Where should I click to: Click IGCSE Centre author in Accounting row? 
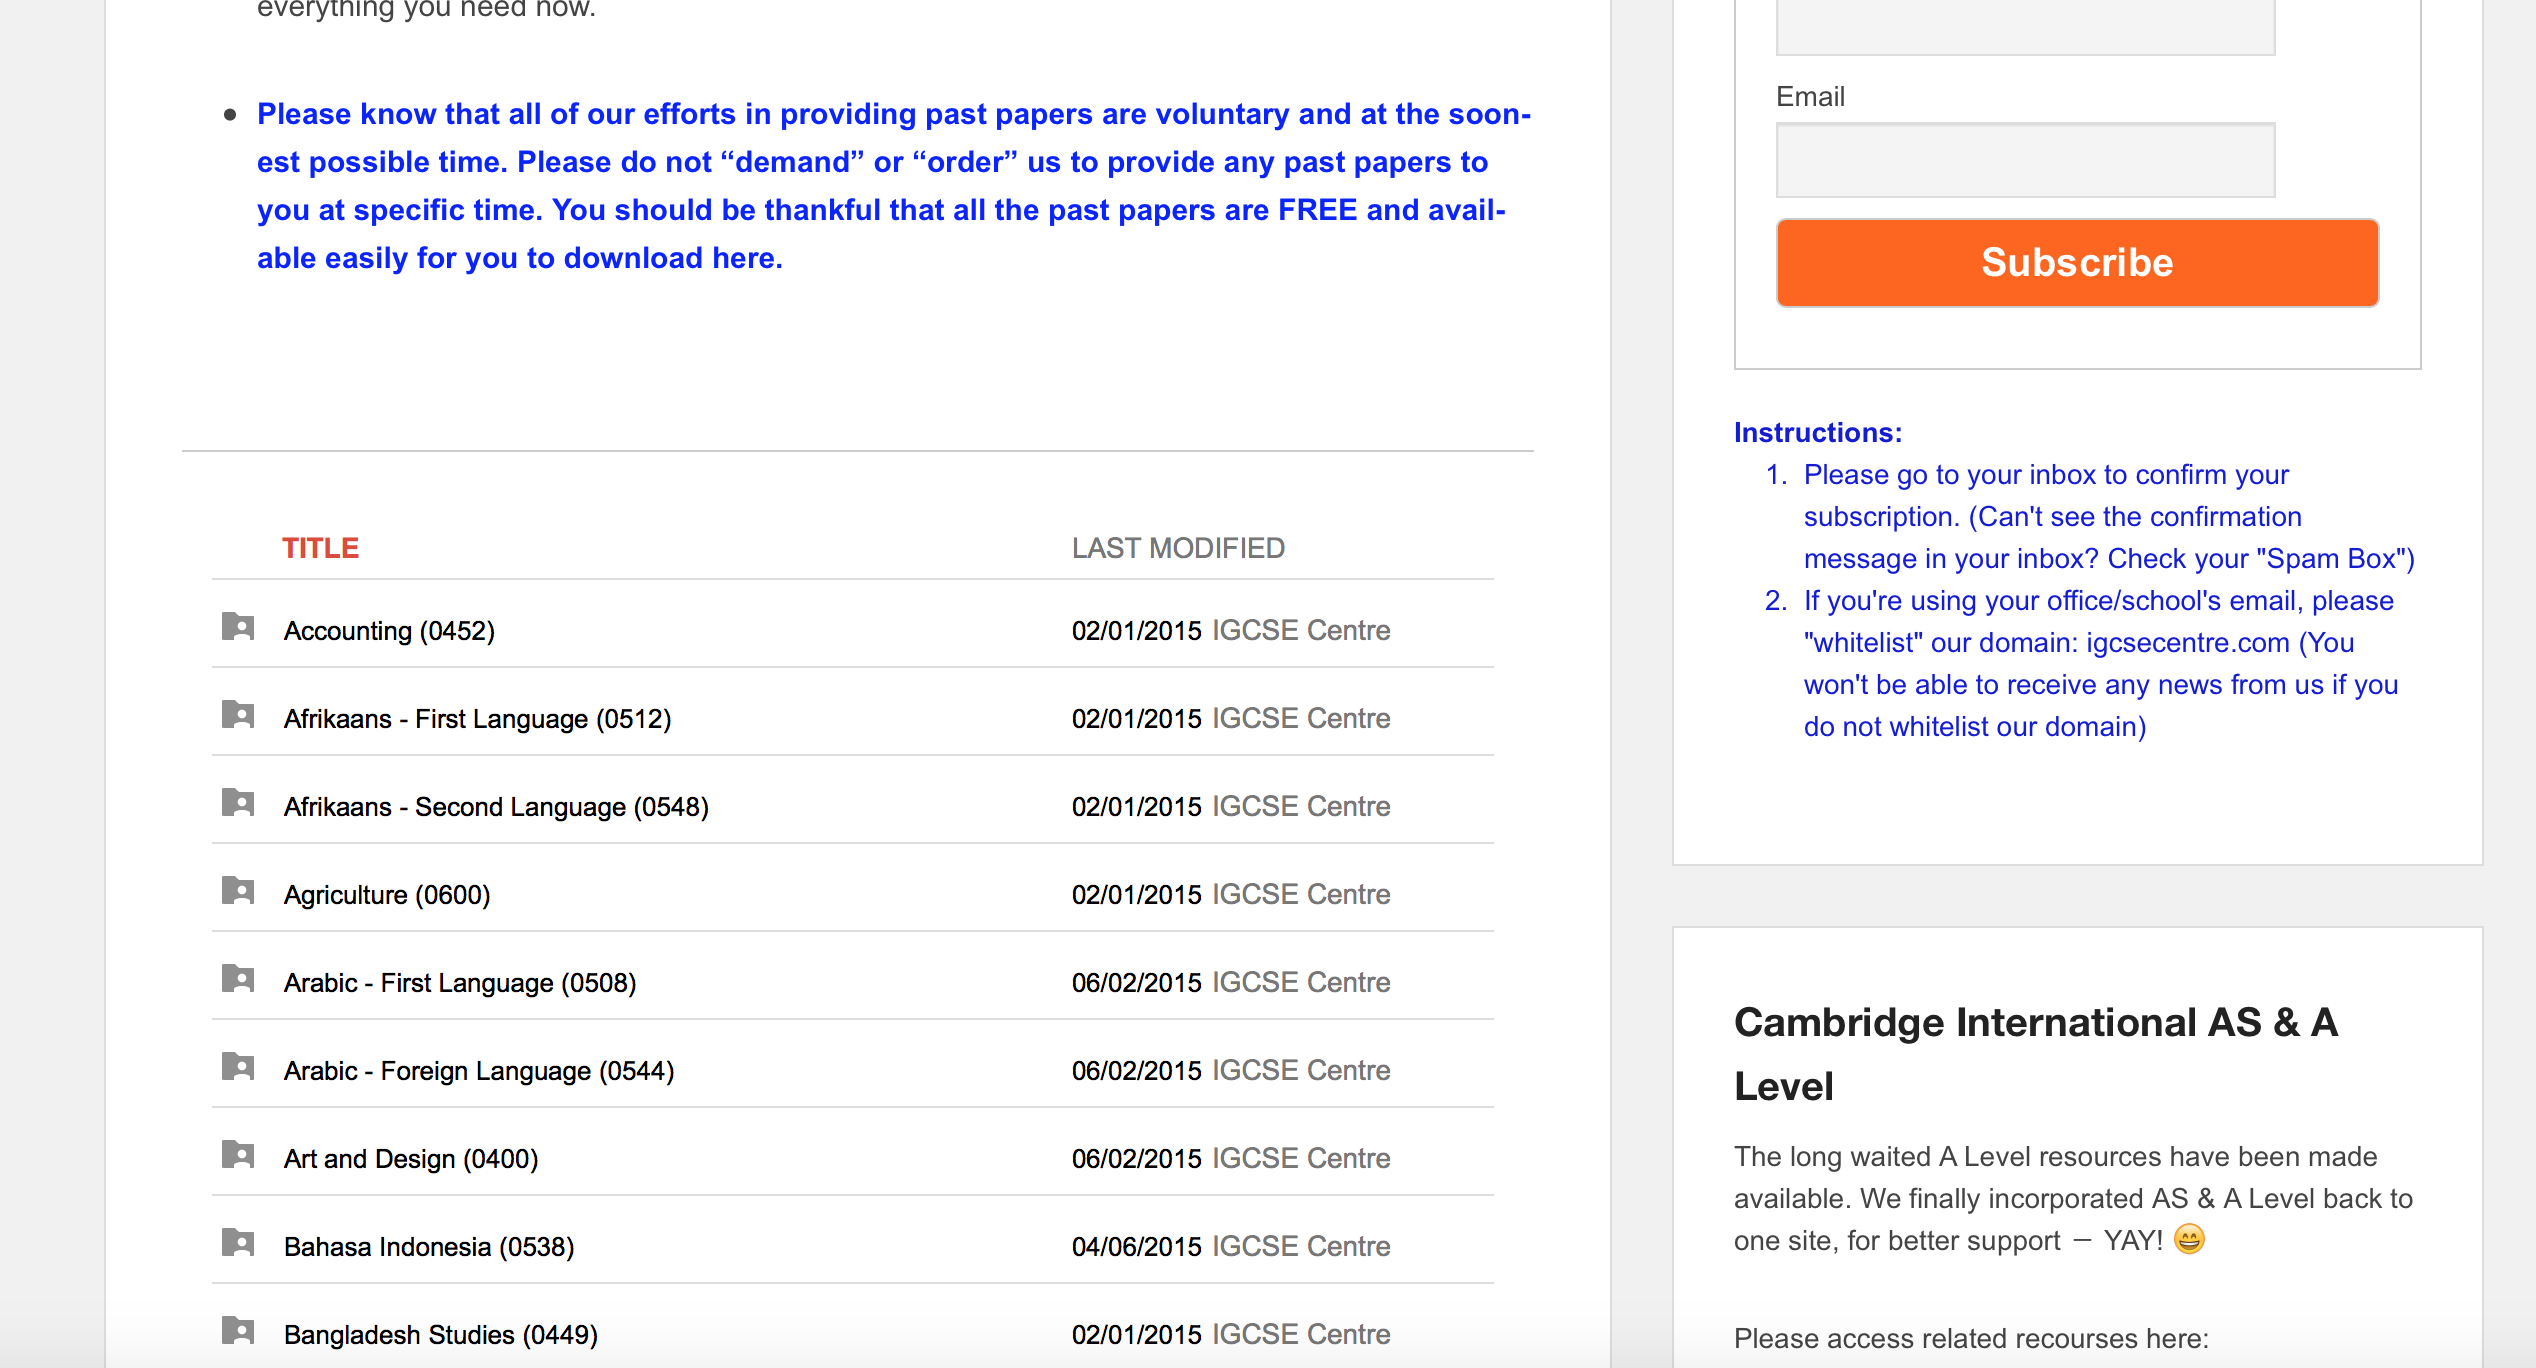[x=1301, y=631]
